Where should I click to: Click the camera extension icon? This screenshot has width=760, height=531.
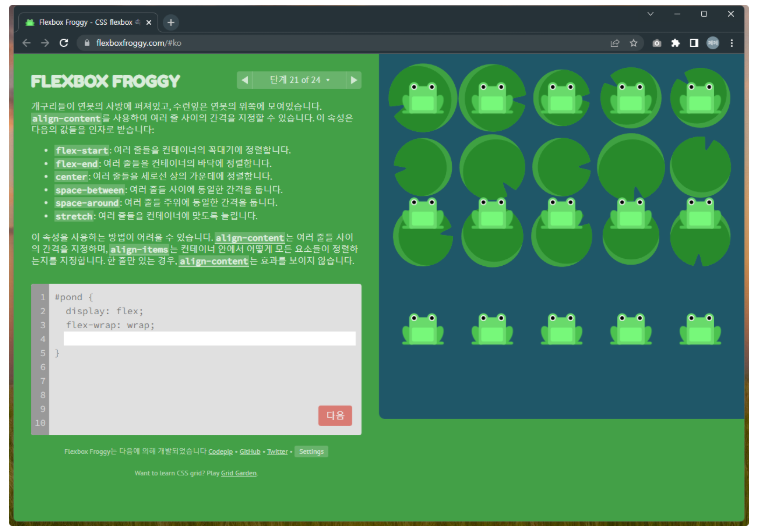657,43
